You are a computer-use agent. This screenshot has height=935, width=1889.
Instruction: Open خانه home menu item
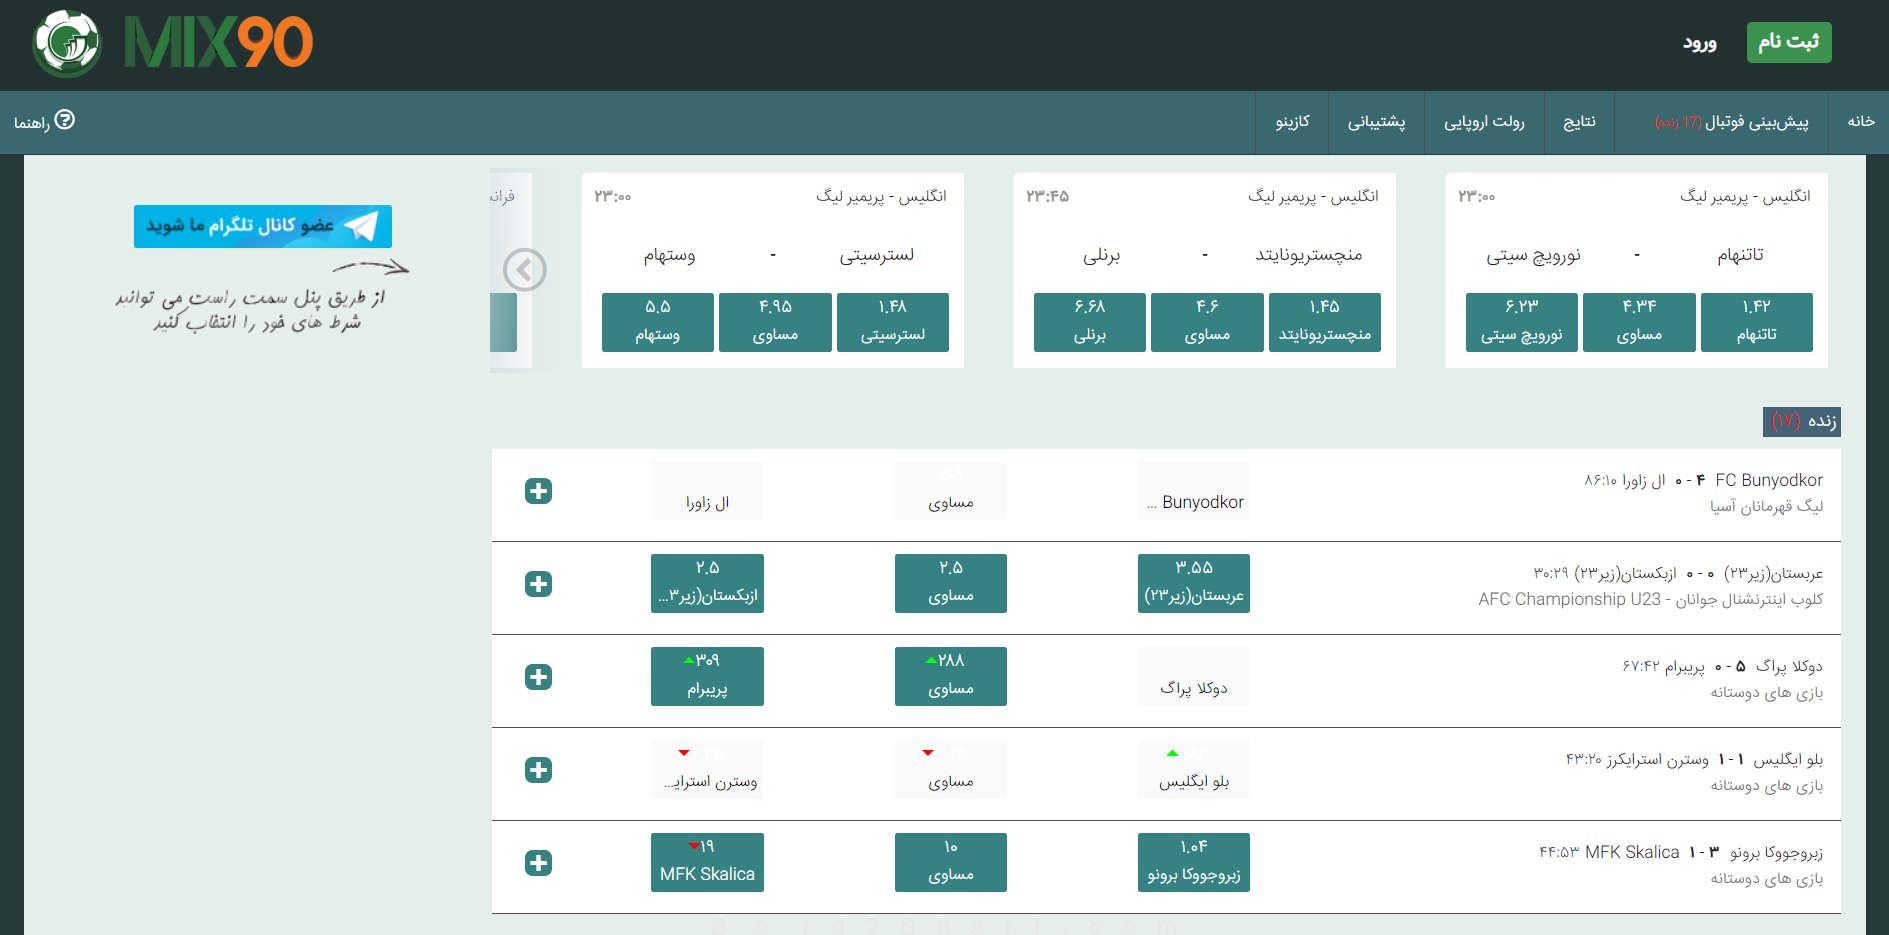[1860, 121]
